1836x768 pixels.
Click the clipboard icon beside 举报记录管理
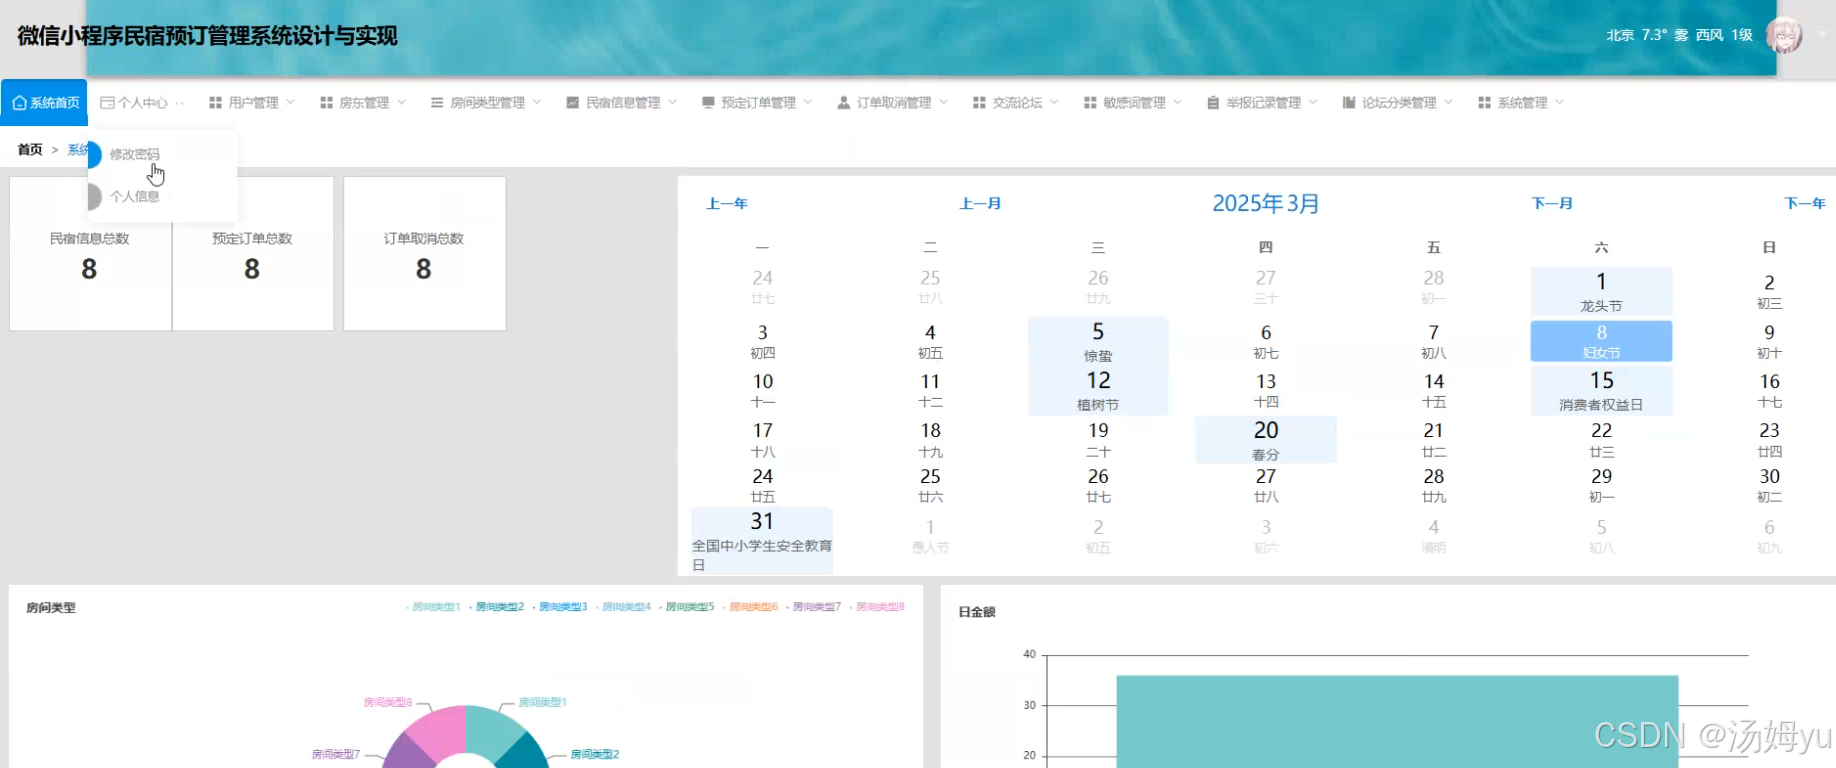pyautogui.click(x=1213, y=103)
